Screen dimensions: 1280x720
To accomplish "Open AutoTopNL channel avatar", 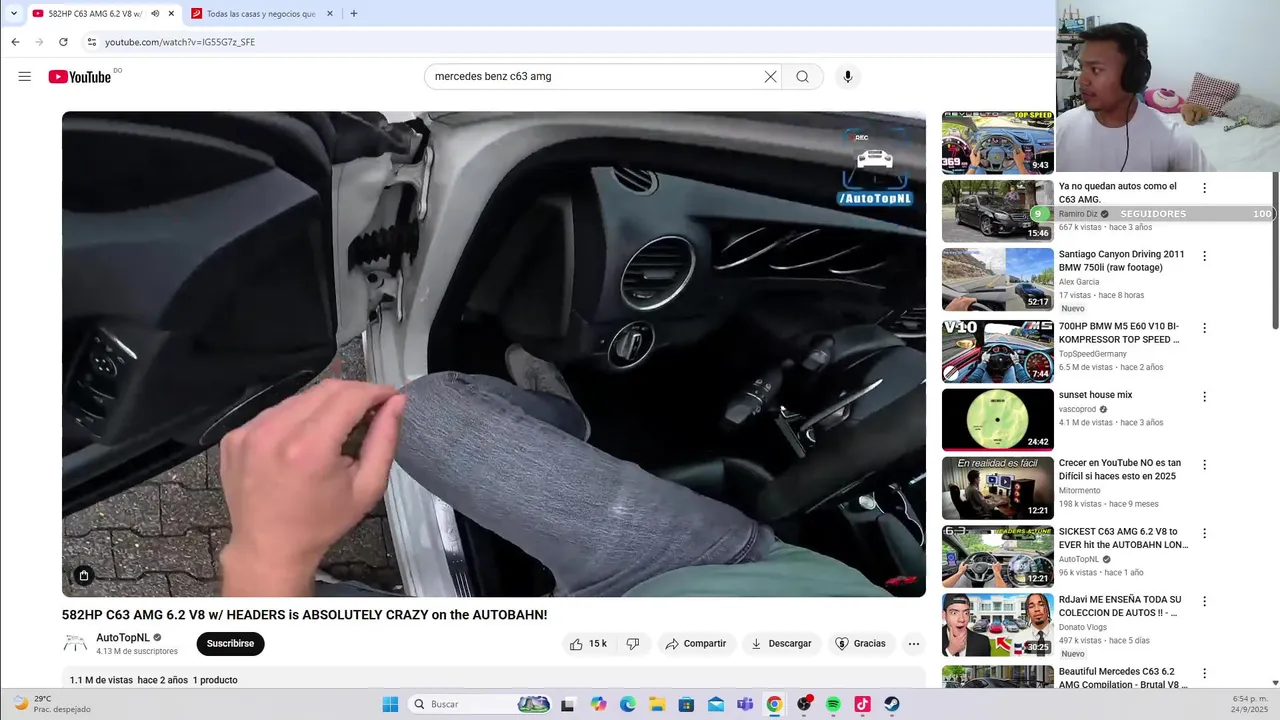I will (75, 644).
